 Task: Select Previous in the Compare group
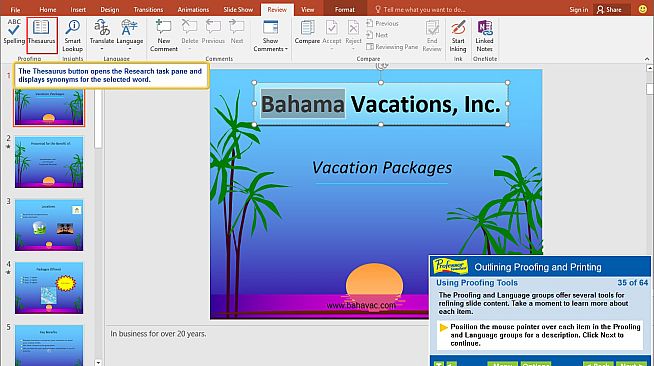click(382, 23)
